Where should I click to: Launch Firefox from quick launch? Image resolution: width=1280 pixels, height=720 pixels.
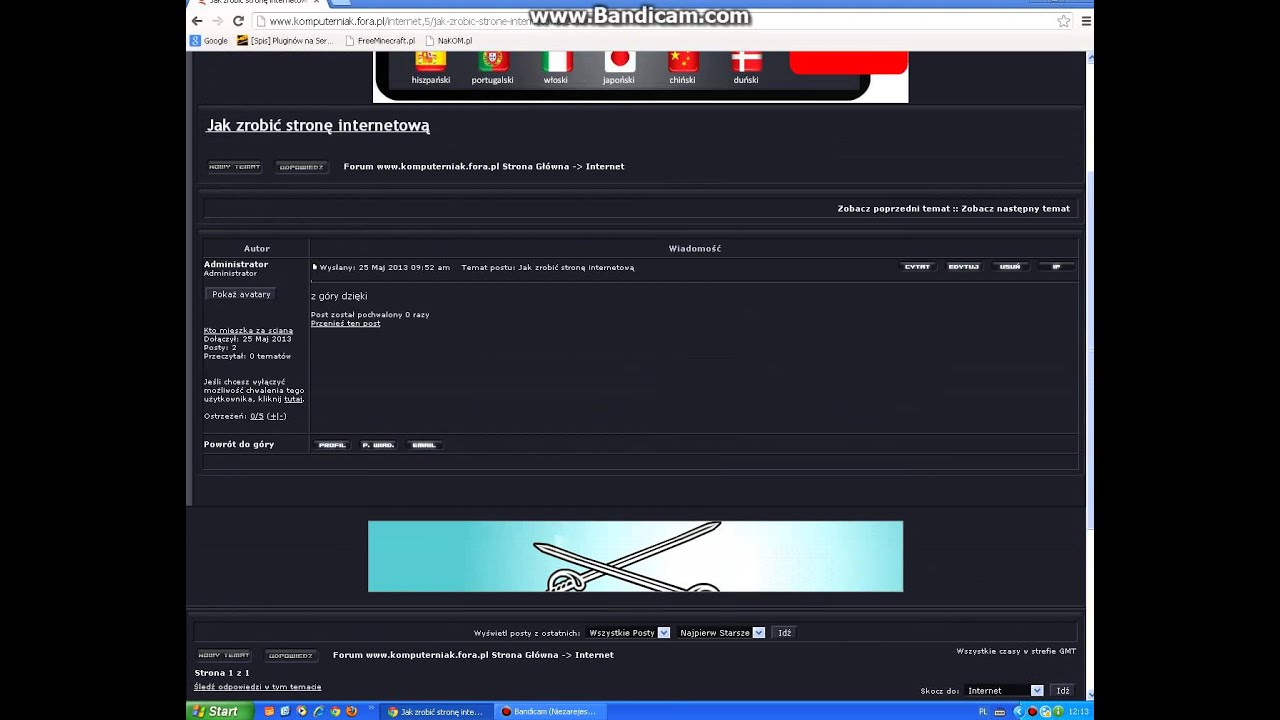click(351, 712)
